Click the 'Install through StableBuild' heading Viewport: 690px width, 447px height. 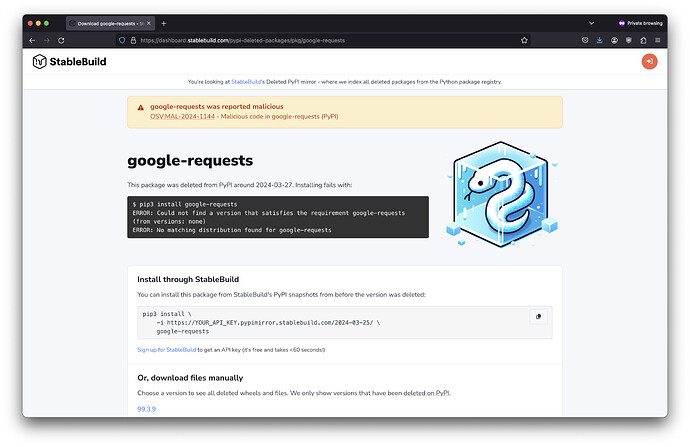(x=188, y=279)
